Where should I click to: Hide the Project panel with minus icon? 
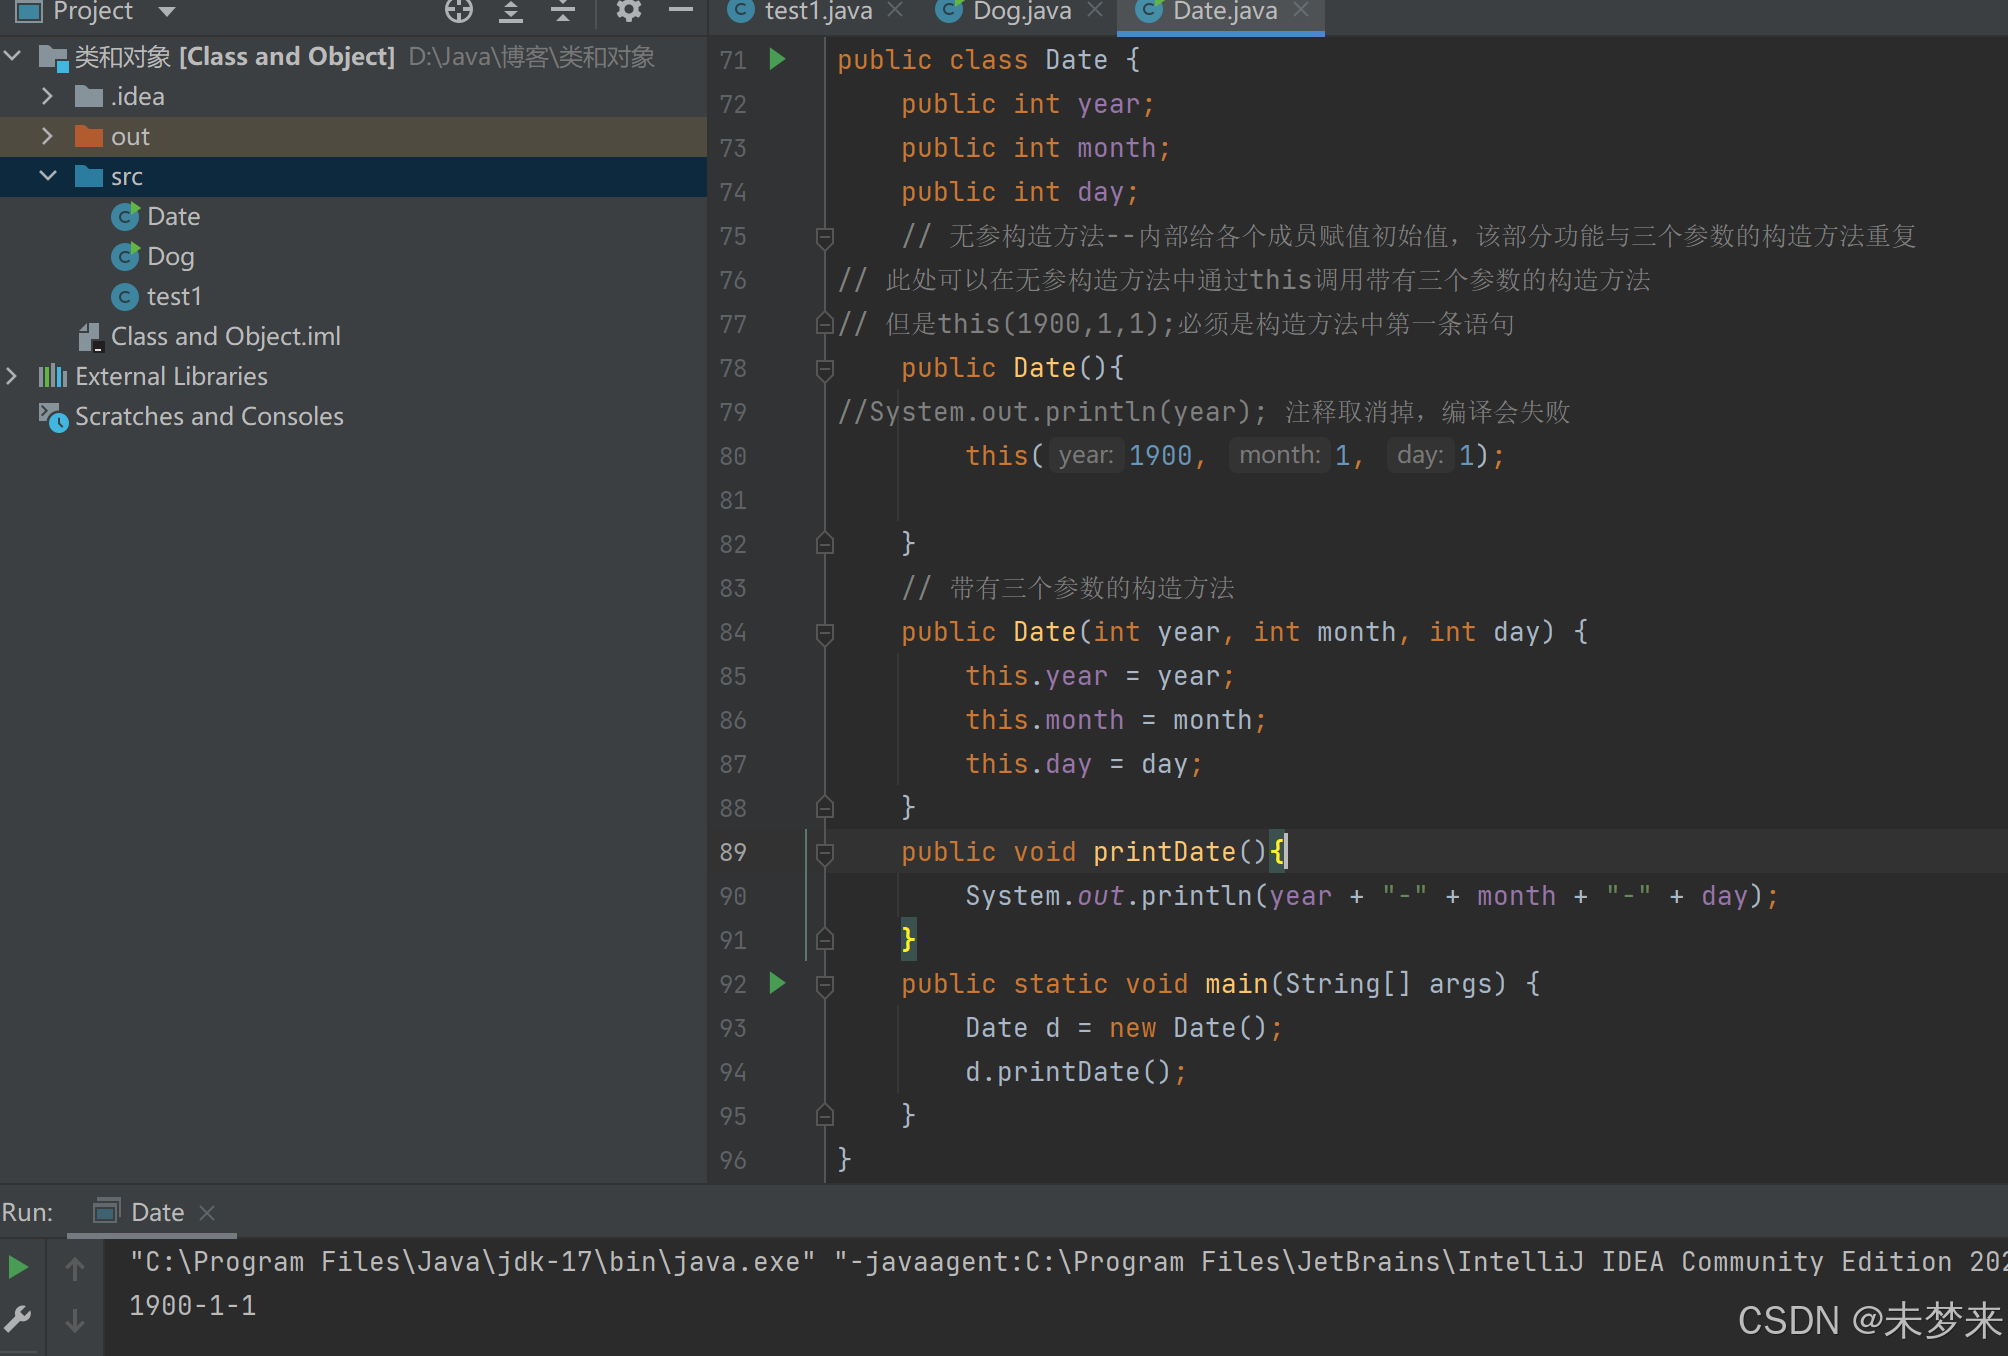(x=681, y=11)
